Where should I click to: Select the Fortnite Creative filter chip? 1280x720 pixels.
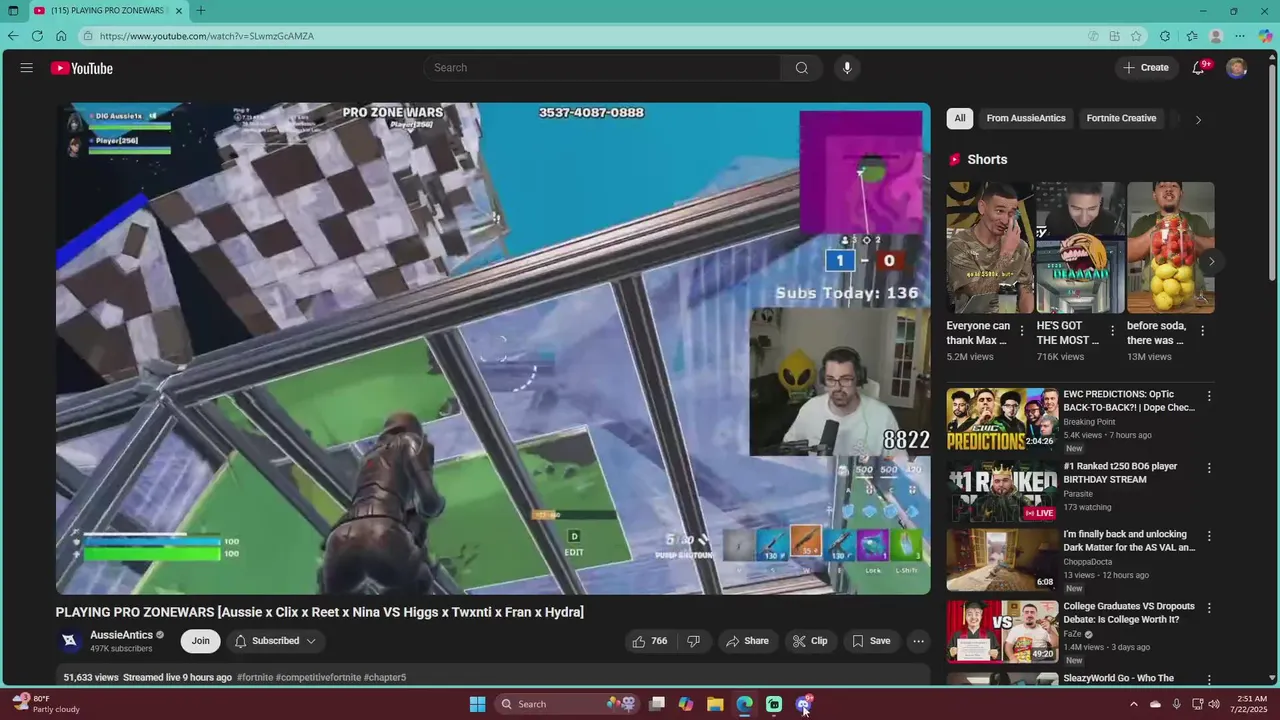click(x=1121, y=118)
